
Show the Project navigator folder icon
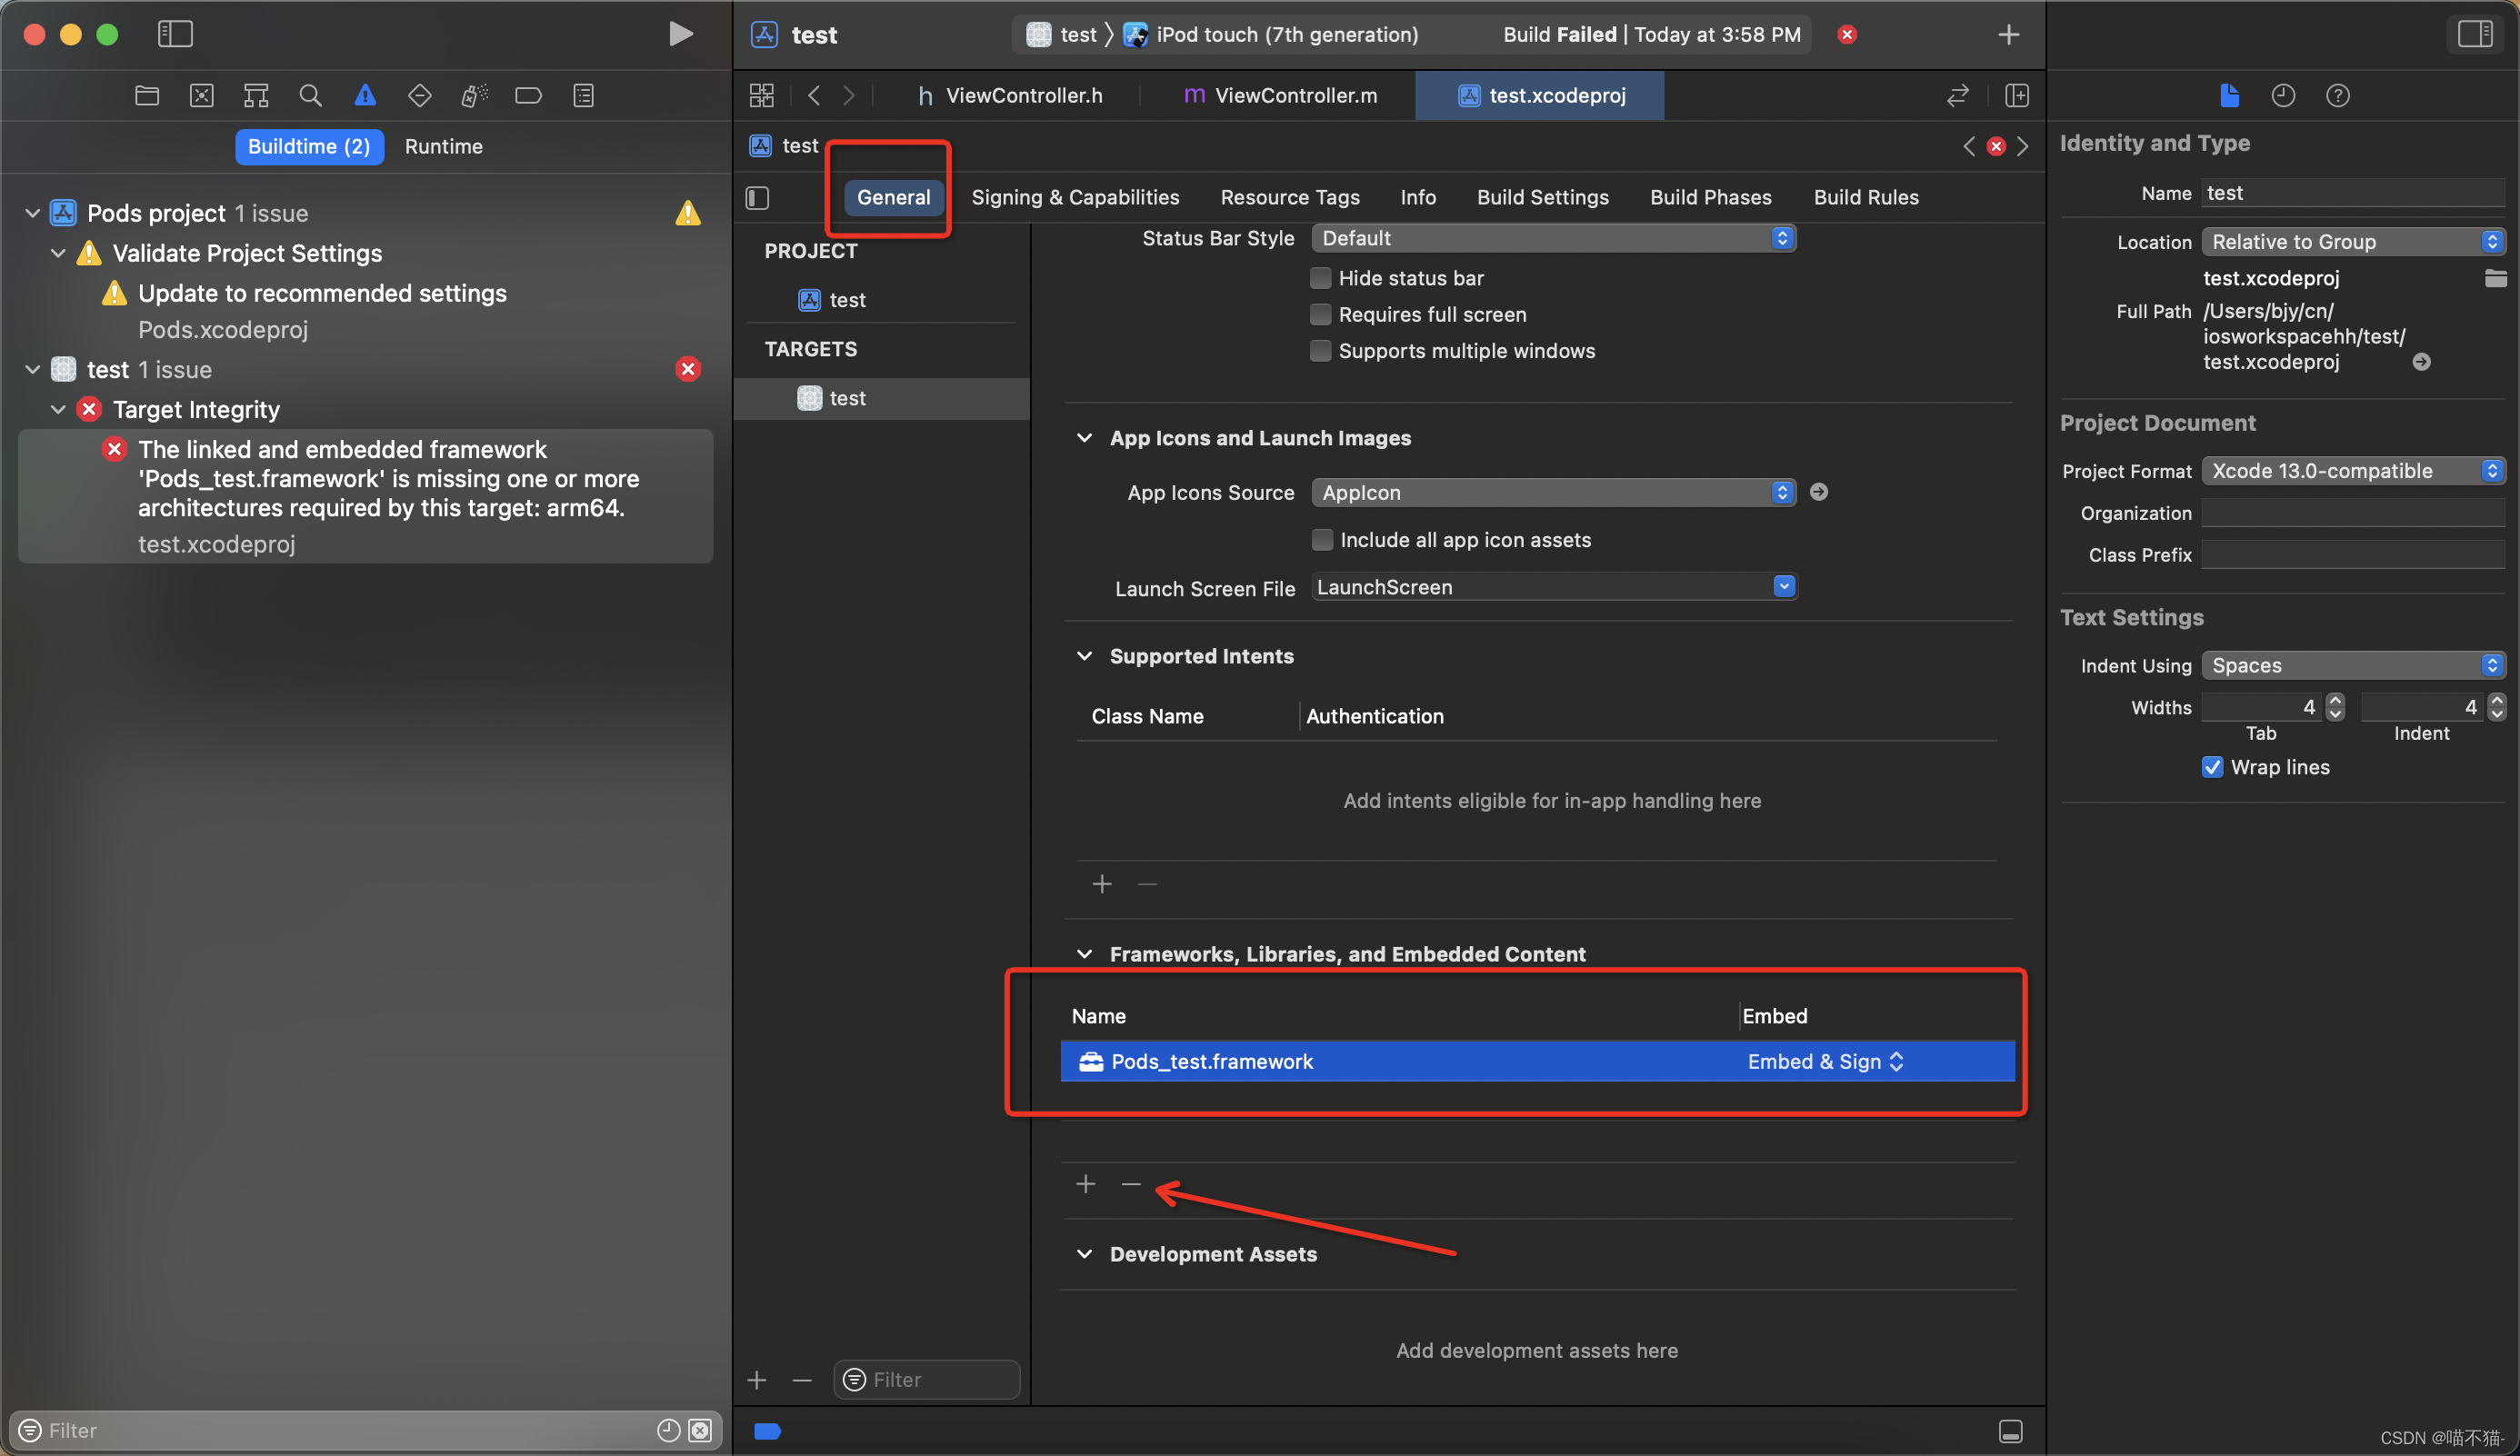(147, 96)
